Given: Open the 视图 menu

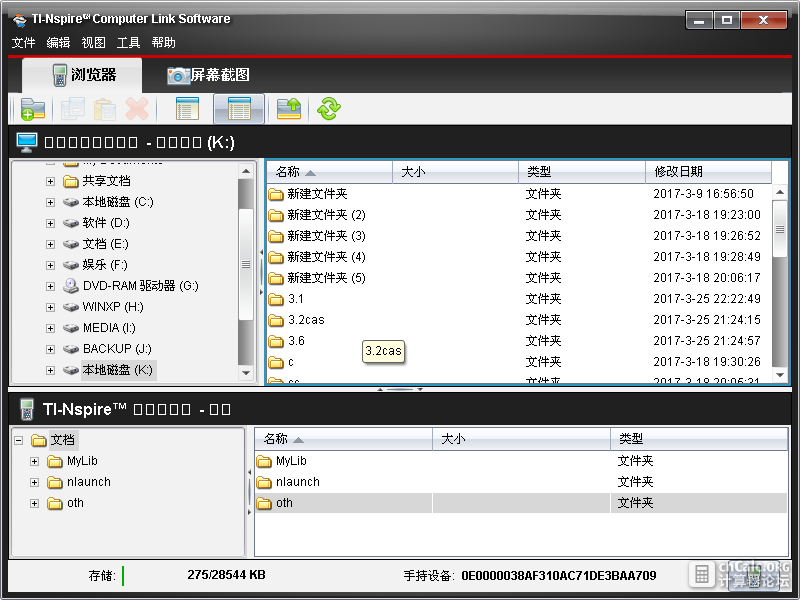Looking at the screenshot, I should (x=93, y=43).
